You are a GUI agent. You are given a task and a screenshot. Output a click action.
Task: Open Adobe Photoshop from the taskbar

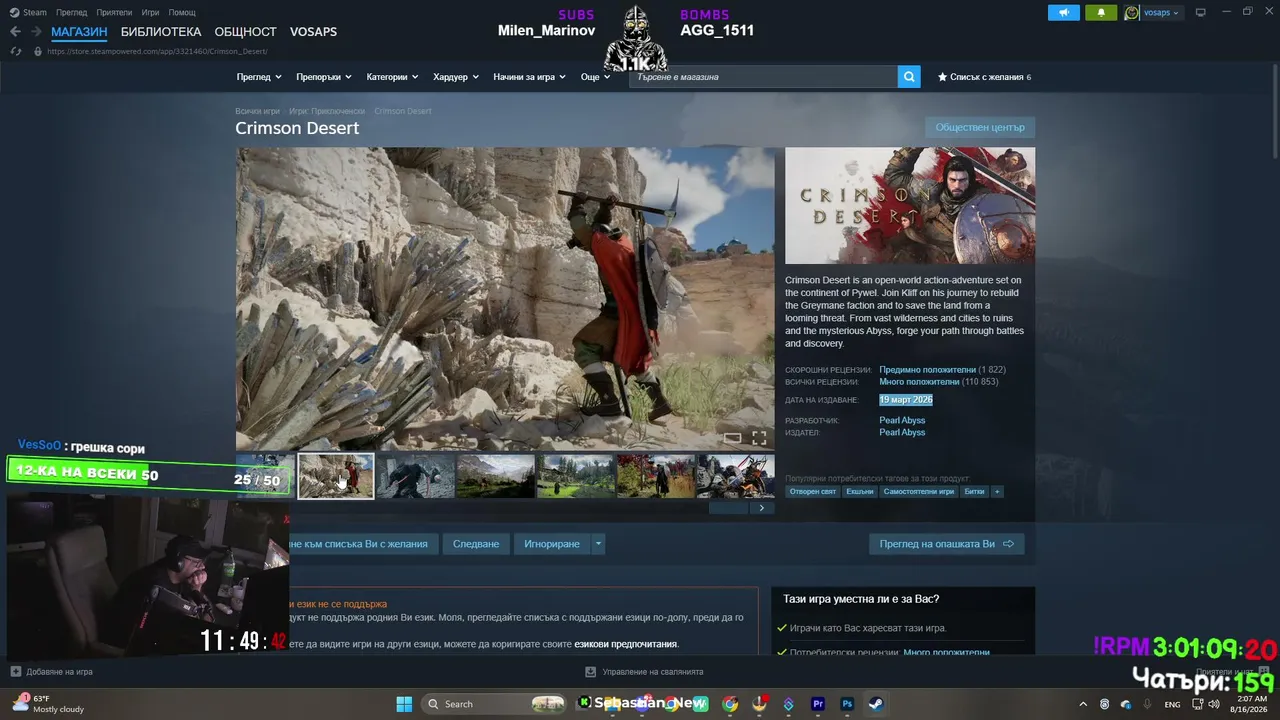tap(847, 704)
